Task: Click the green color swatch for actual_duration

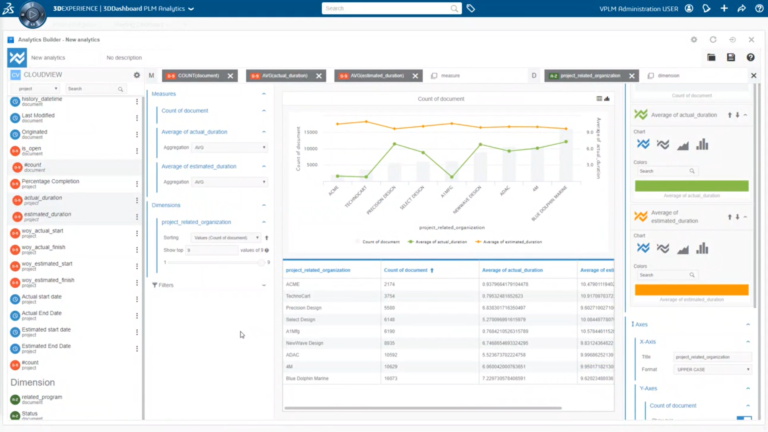Action: (692, 186)
